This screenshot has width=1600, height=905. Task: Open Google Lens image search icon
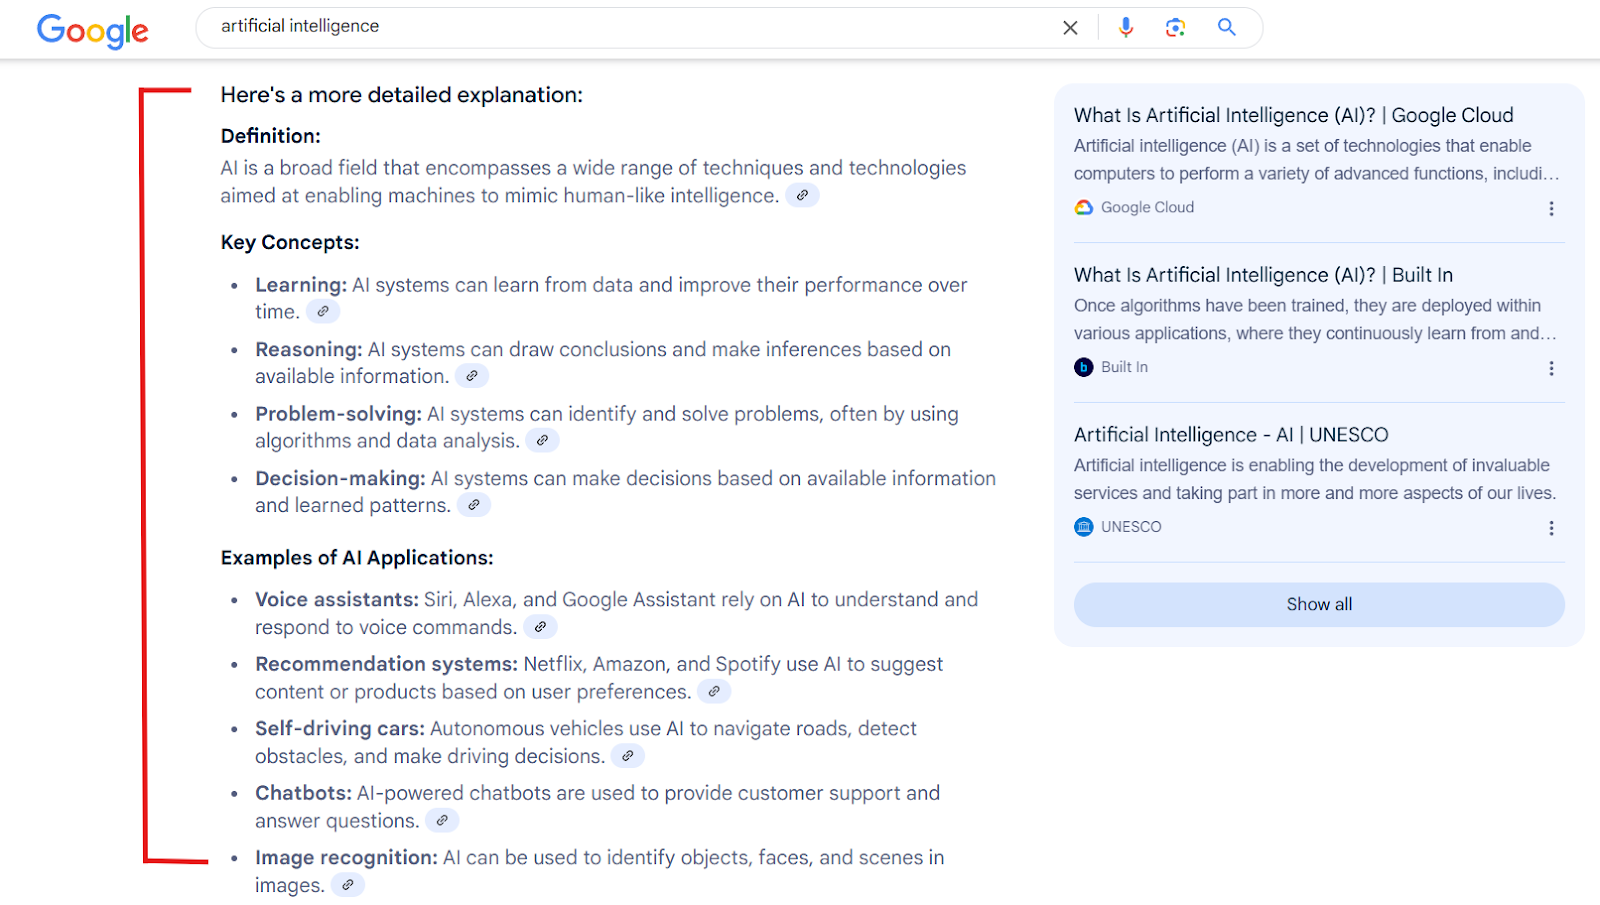point(1176,27)
